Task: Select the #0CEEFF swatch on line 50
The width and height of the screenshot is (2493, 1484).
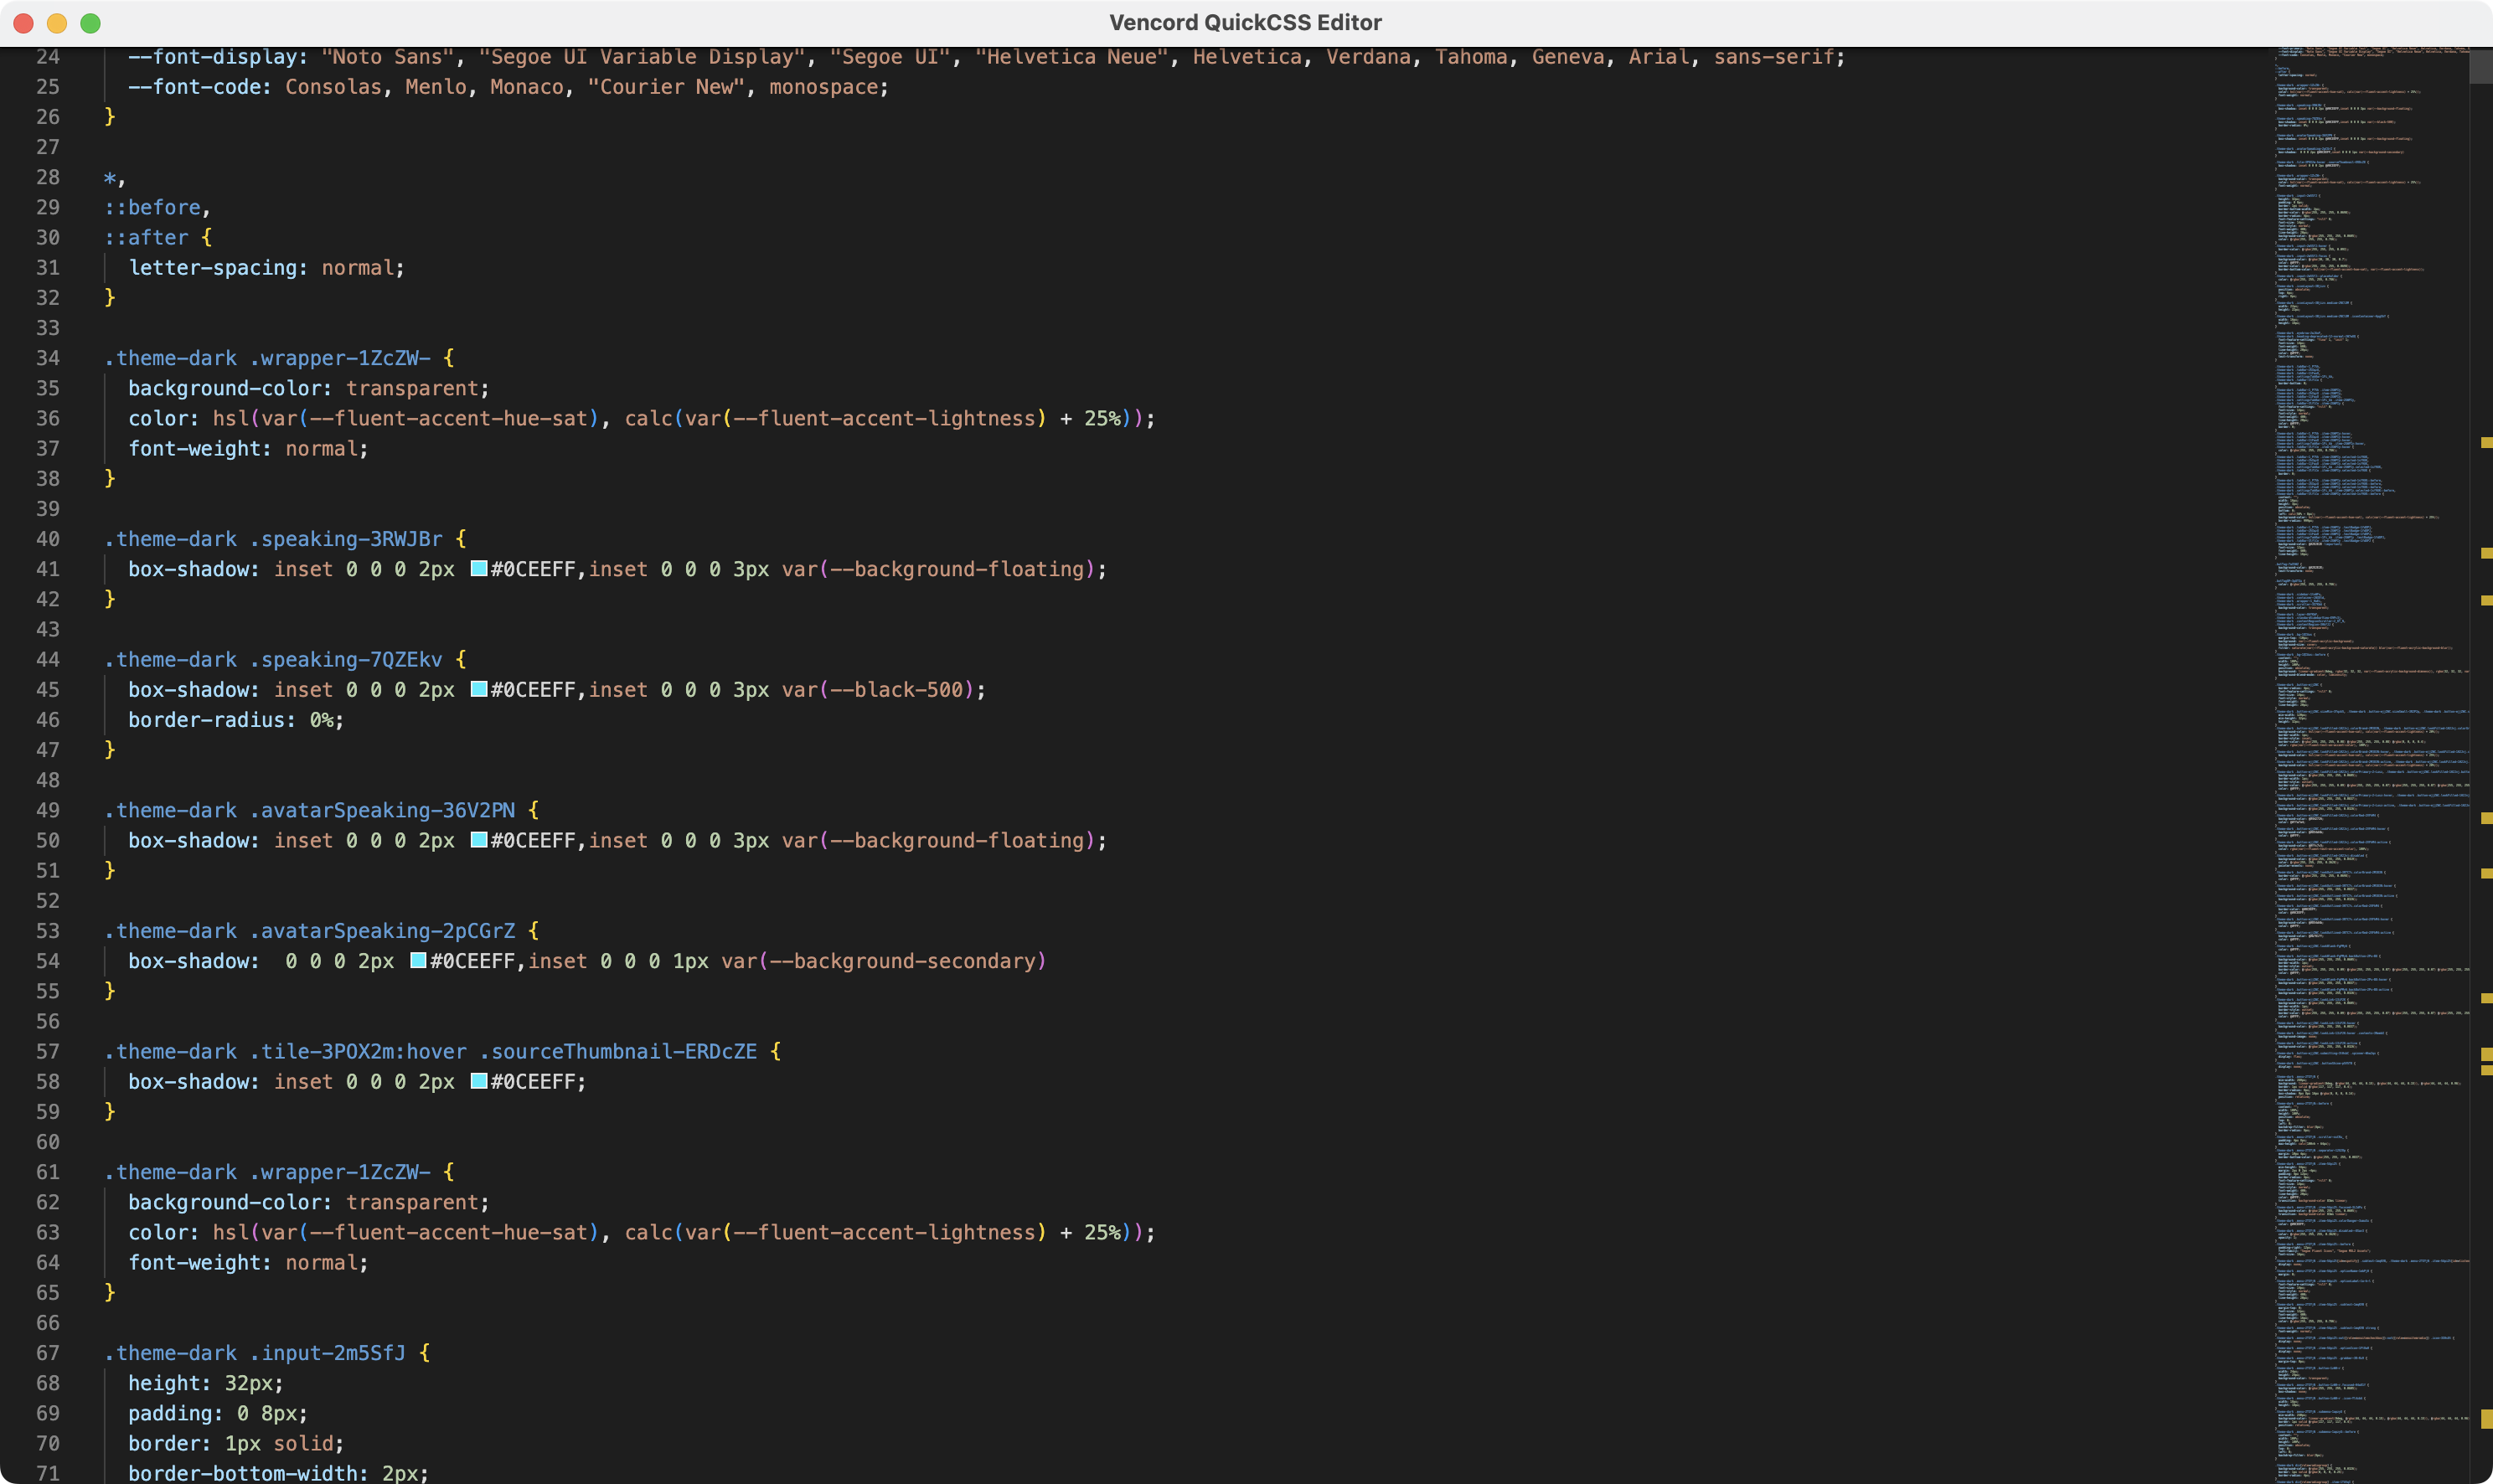Action: [x=478, y=840]
